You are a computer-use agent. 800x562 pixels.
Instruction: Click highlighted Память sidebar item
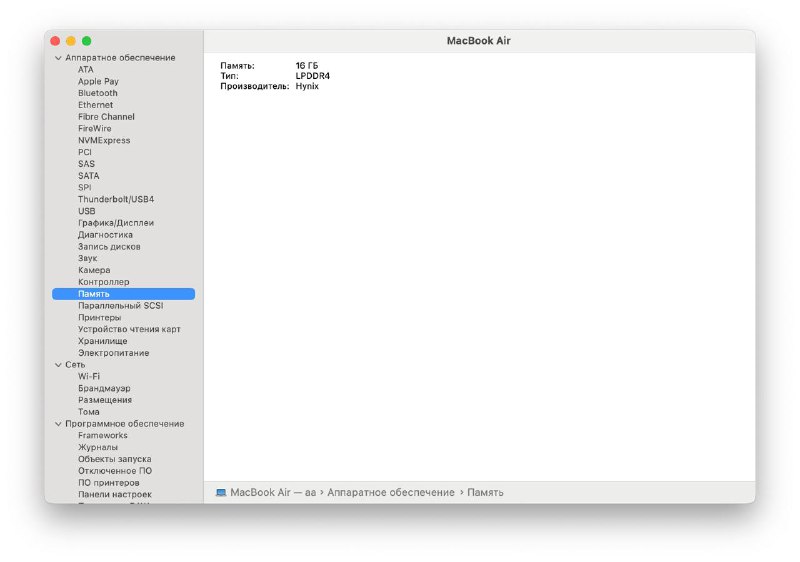tap(123, 294)
